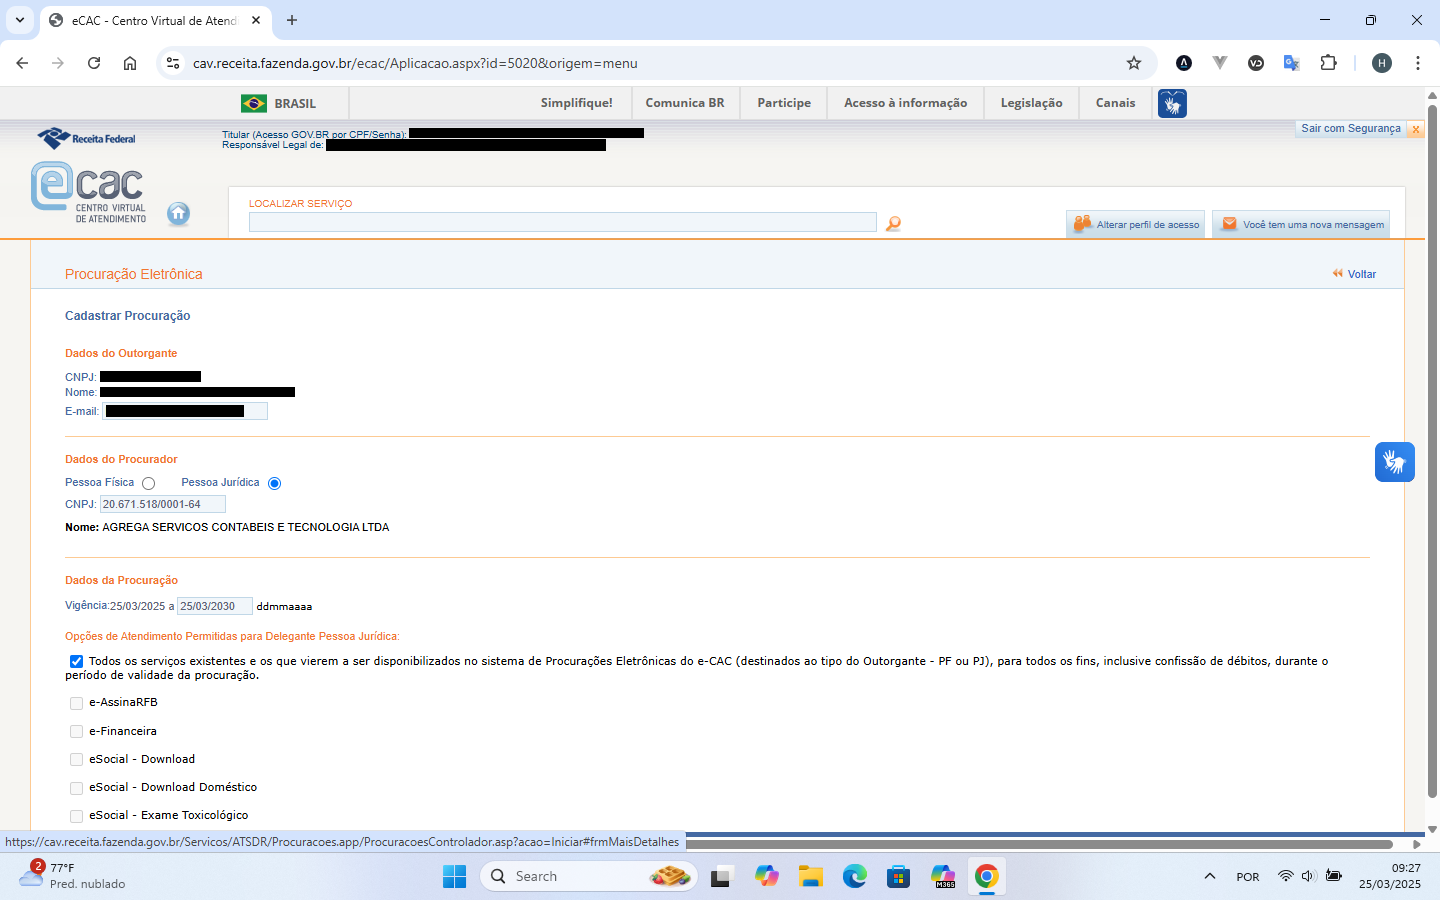Image resolution: width=1440 pixels, height=900 pixels.
Task: Uncheck the 'Todos os serviços existentes' checkbox
Action: click(77, 662)
